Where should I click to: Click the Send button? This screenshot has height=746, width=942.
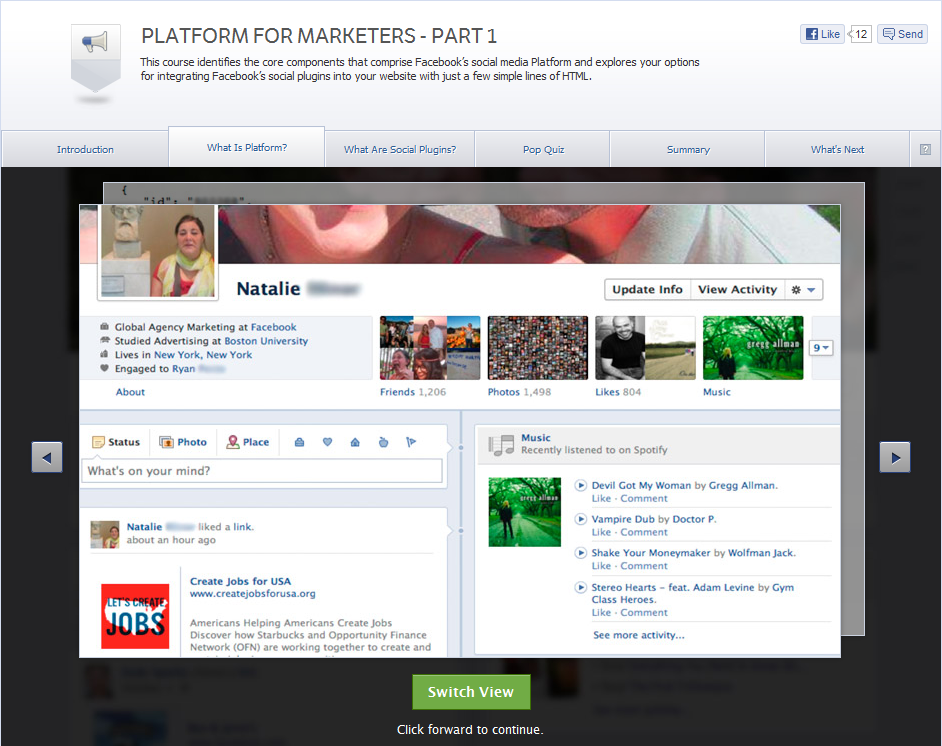(902, 34)
